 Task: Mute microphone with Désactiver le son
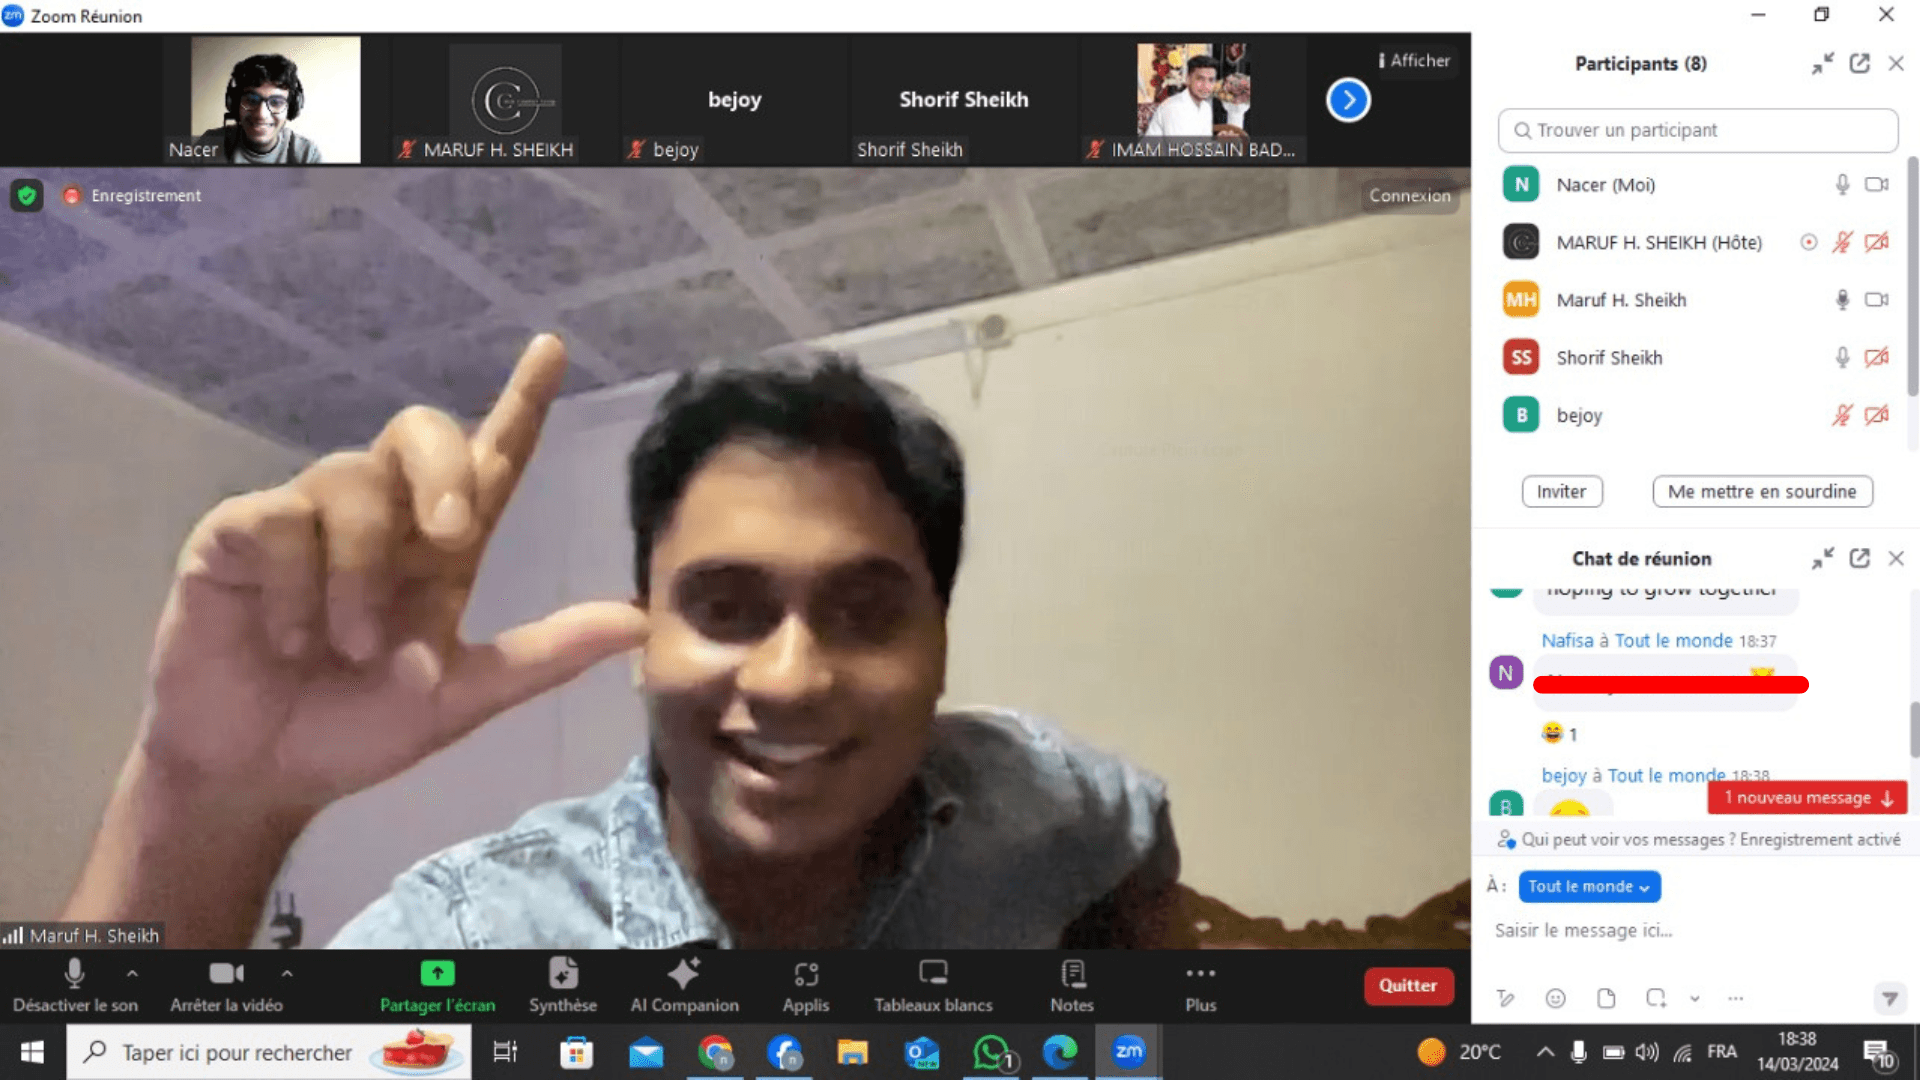[74, 985]
